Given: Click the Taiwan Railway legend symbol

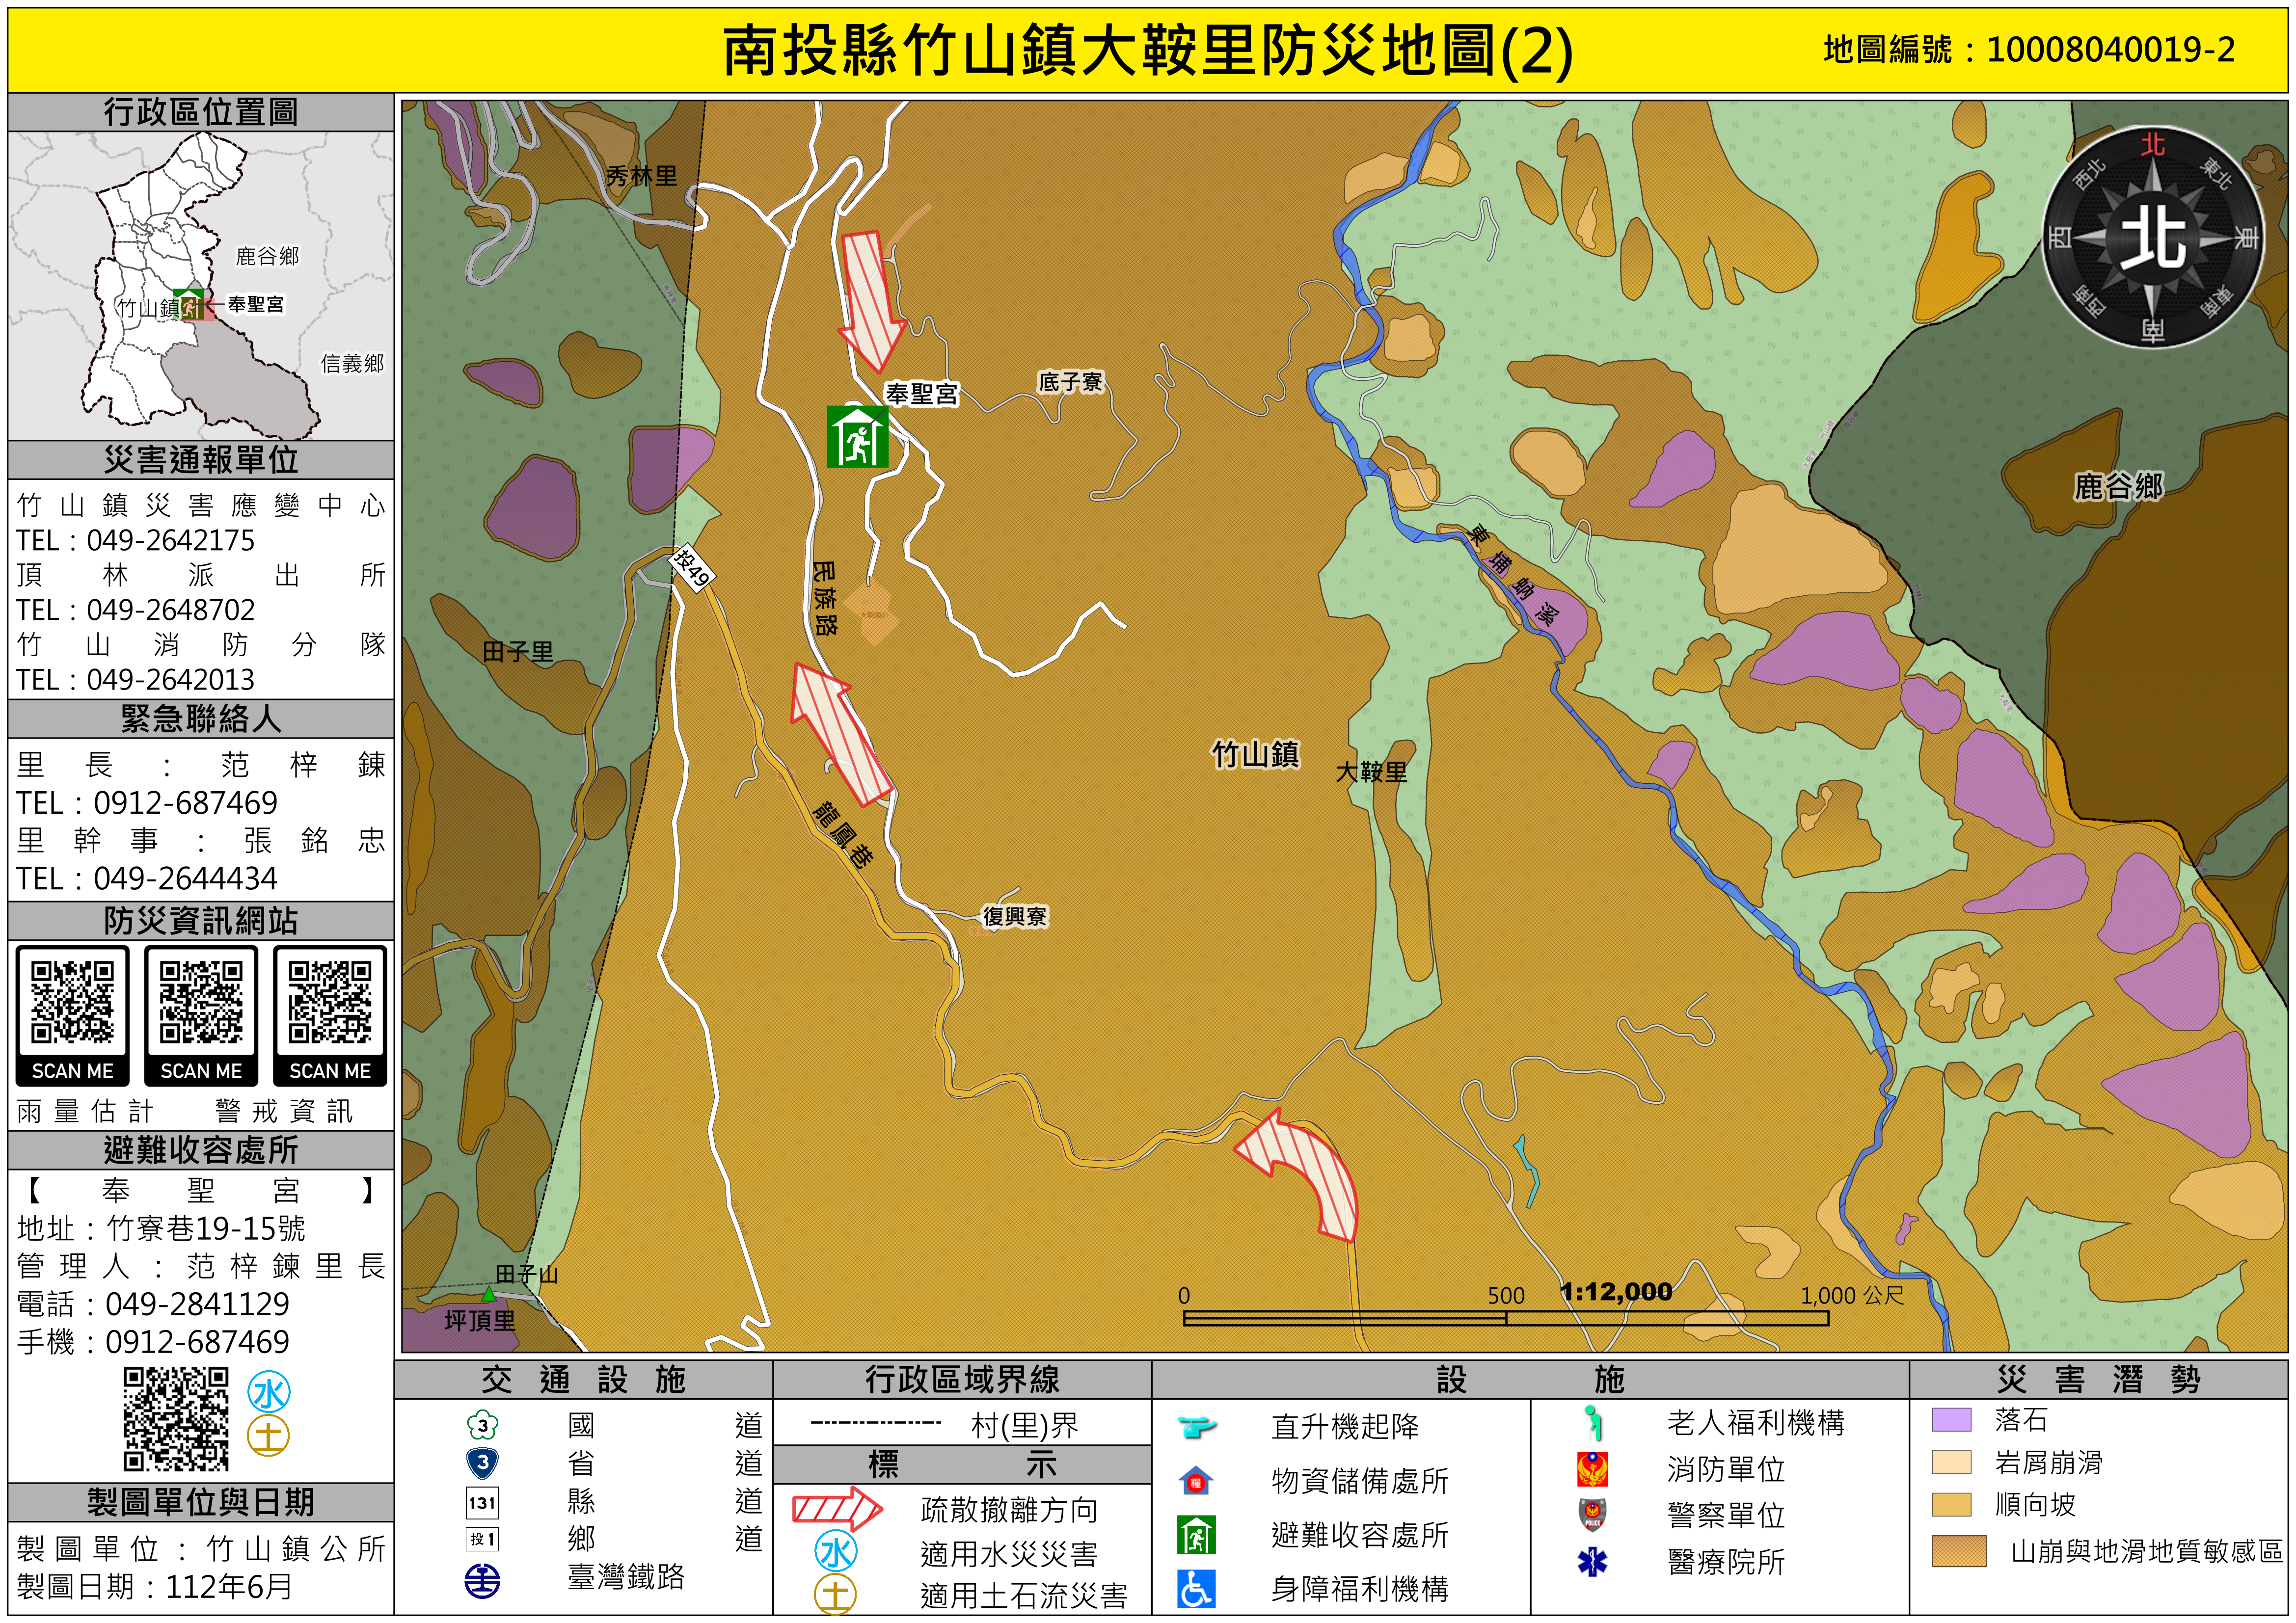Looking at the screenshot, I should (x=483, y=1581).
